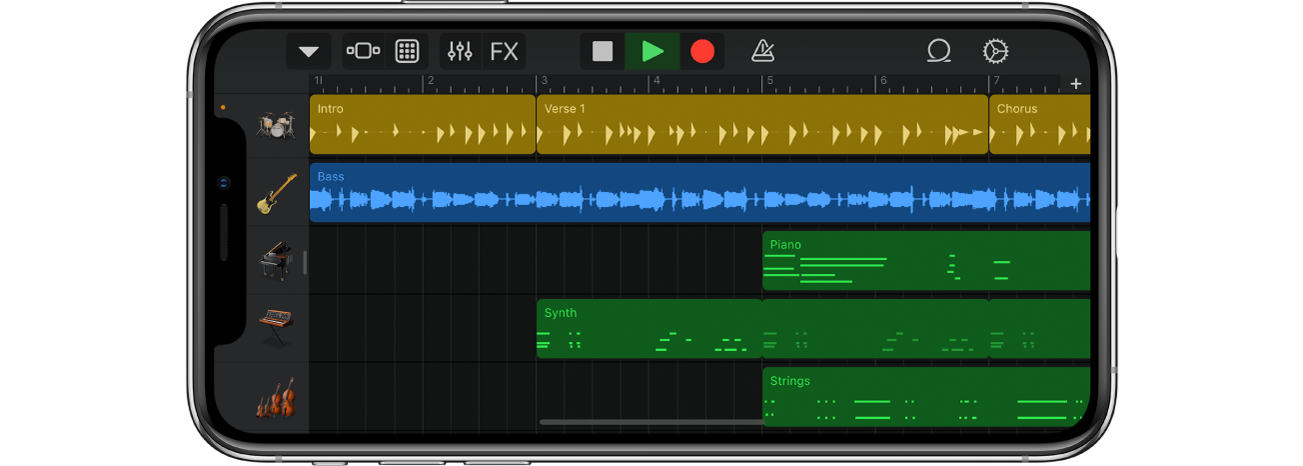1303x466 pixels.
Task: Open the Live Loops grid
Action: [407, 52]
